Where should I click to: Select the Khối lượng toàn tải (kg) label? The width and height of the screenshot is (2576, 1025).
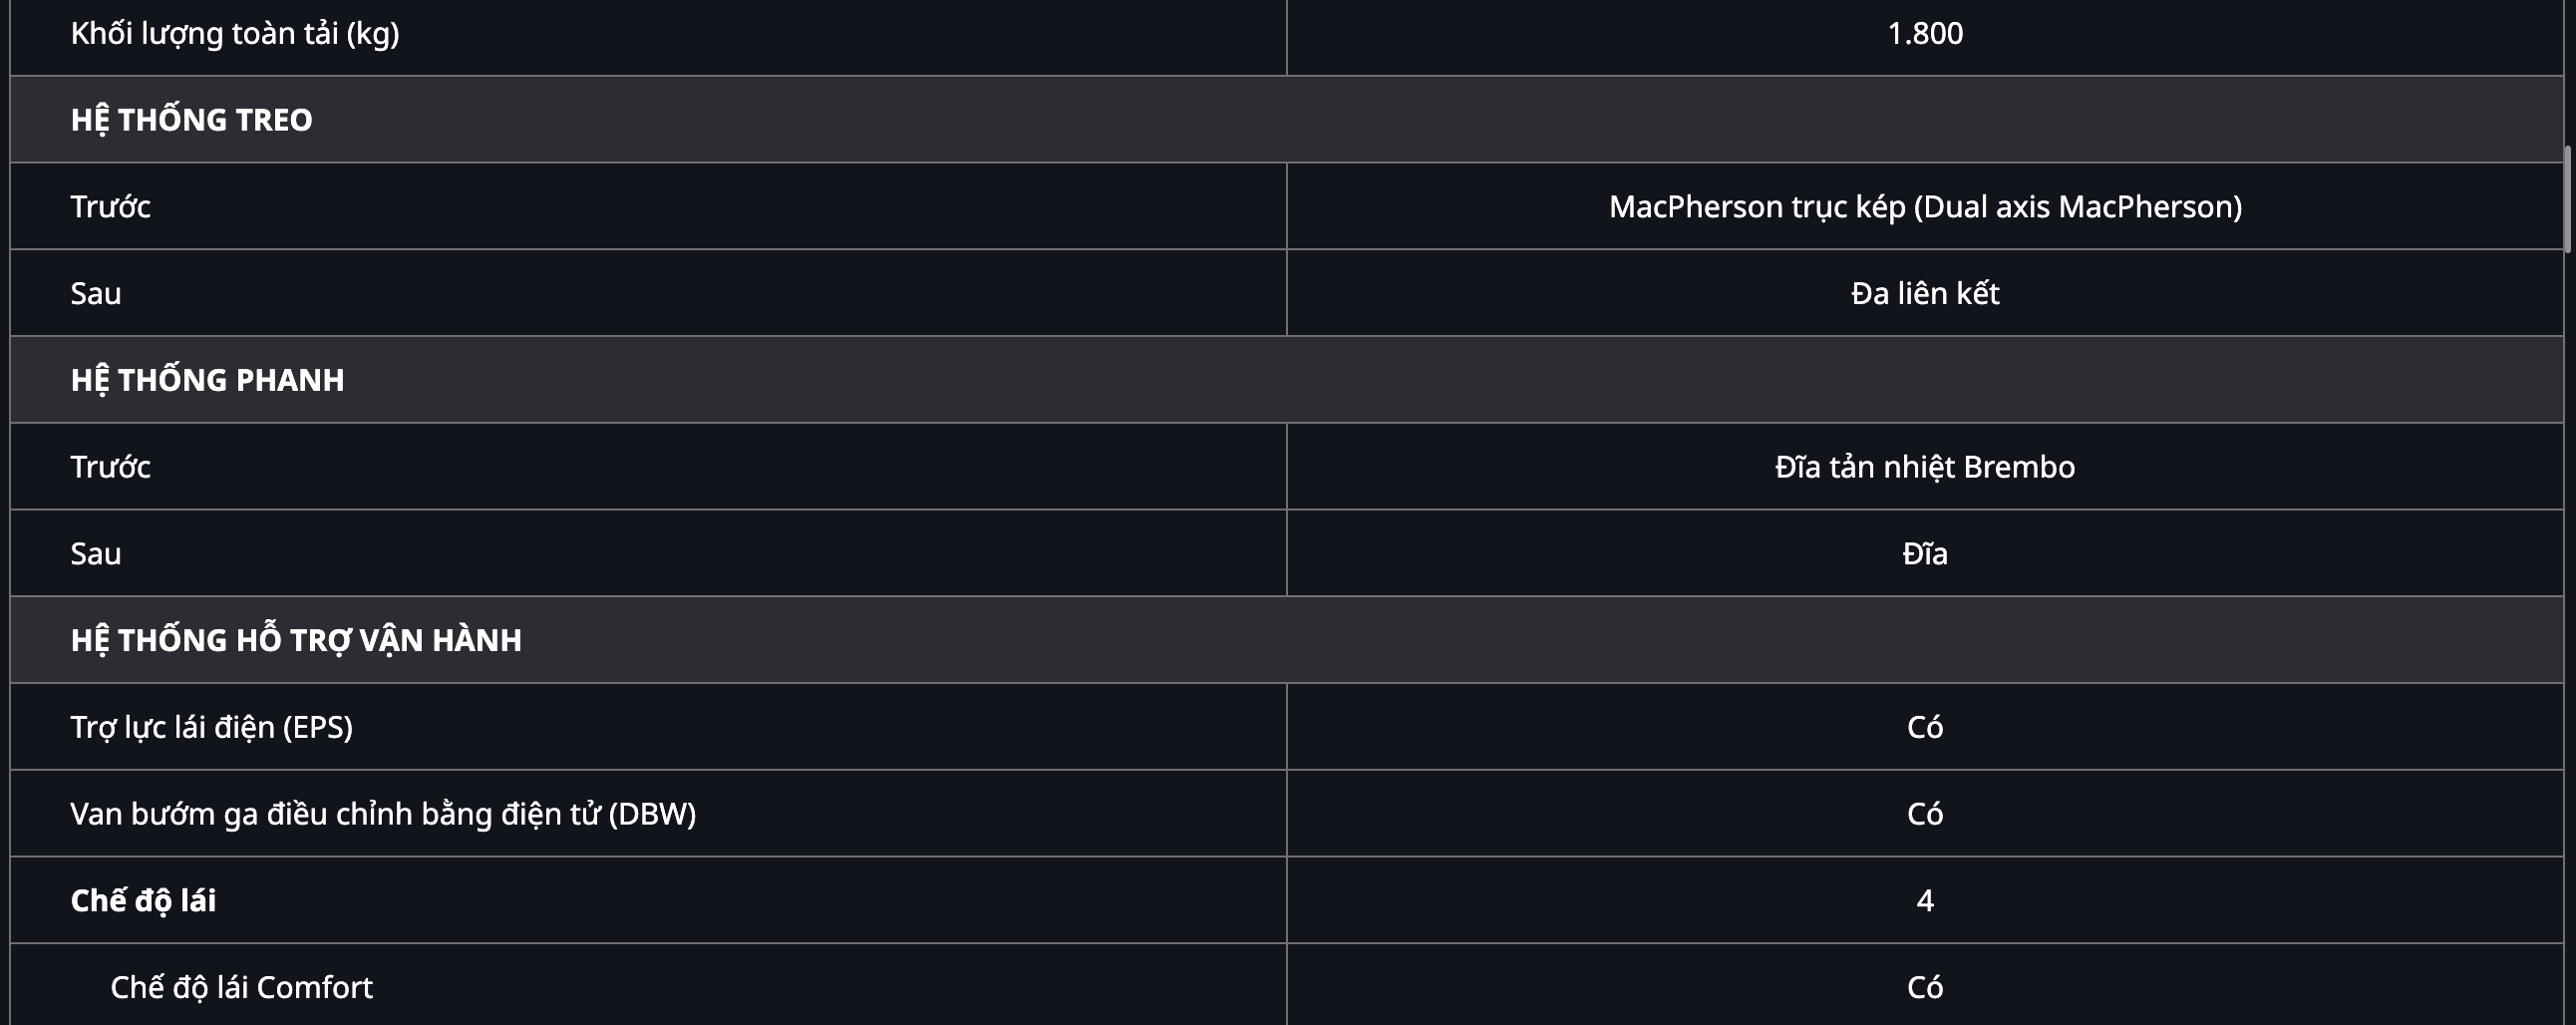pos(235,33)
